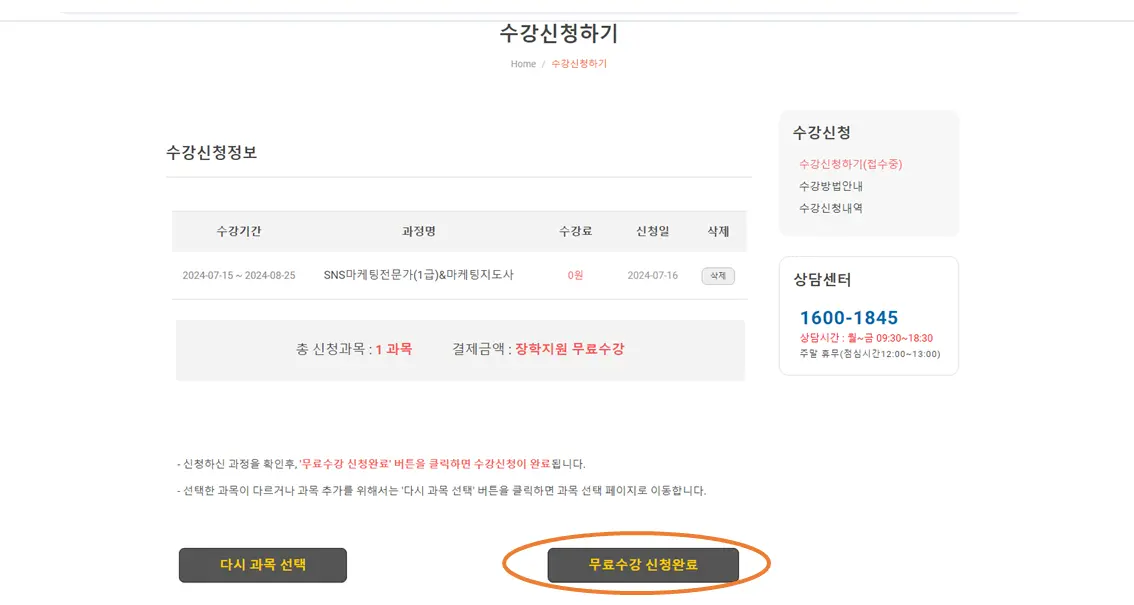
Task: Click the 수강신청정보 section heading
Action: click(211, 153)
